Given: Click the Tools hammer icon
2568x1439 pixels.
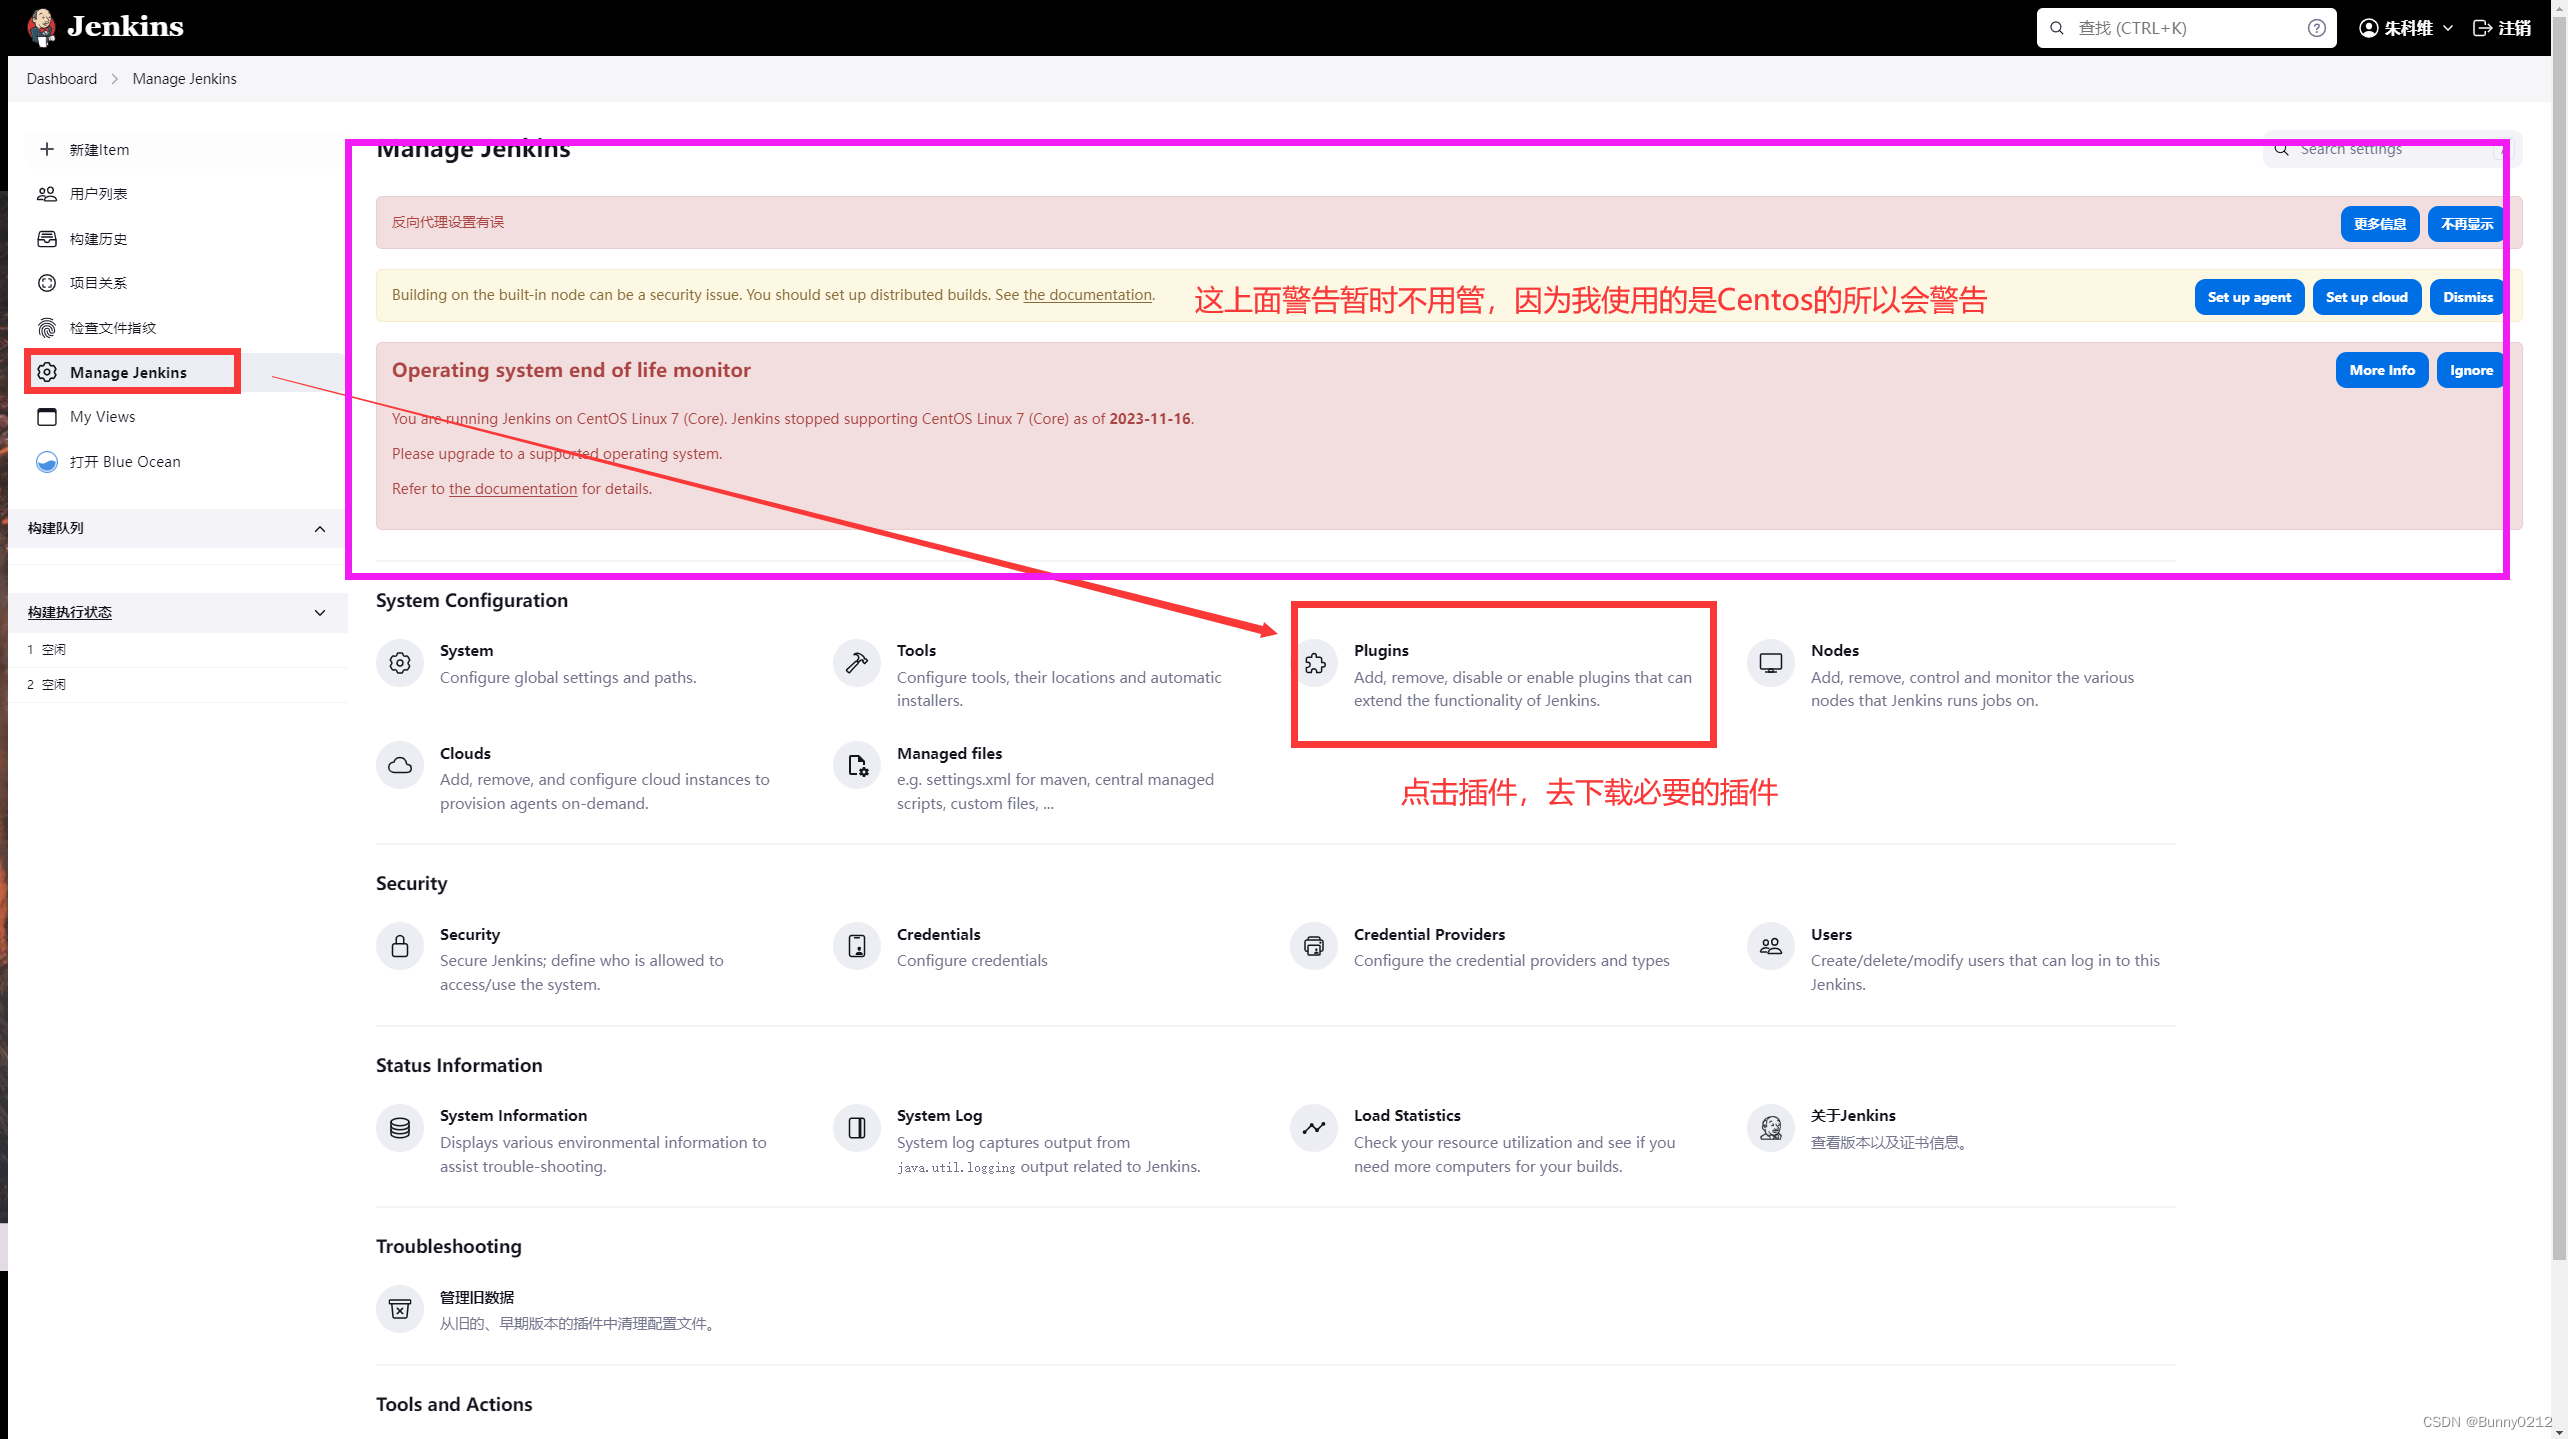Looking at the screenshot, I should tap(857, 663).
